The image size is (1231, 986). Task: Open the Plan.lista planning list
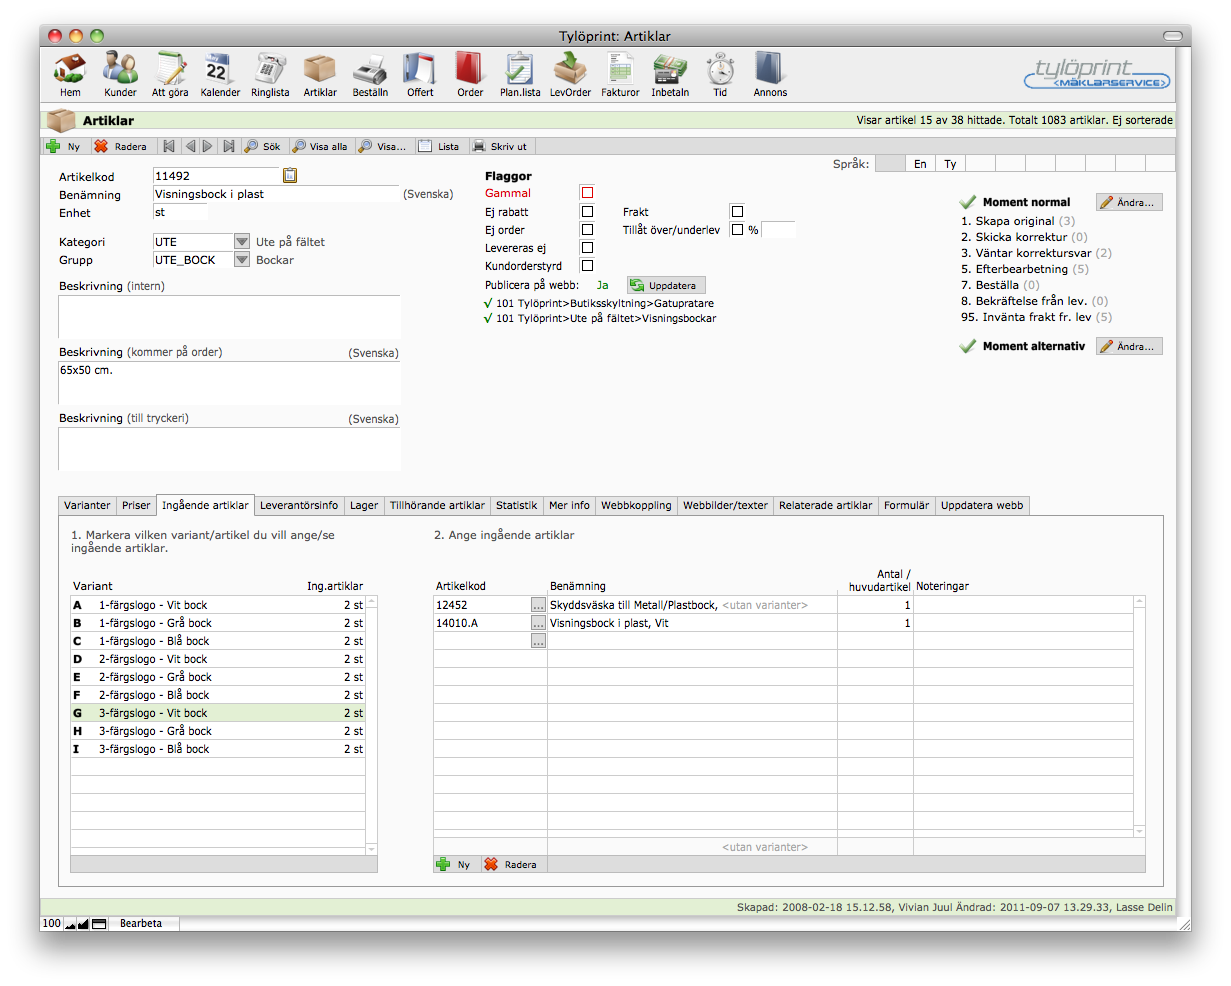[520, 75]
